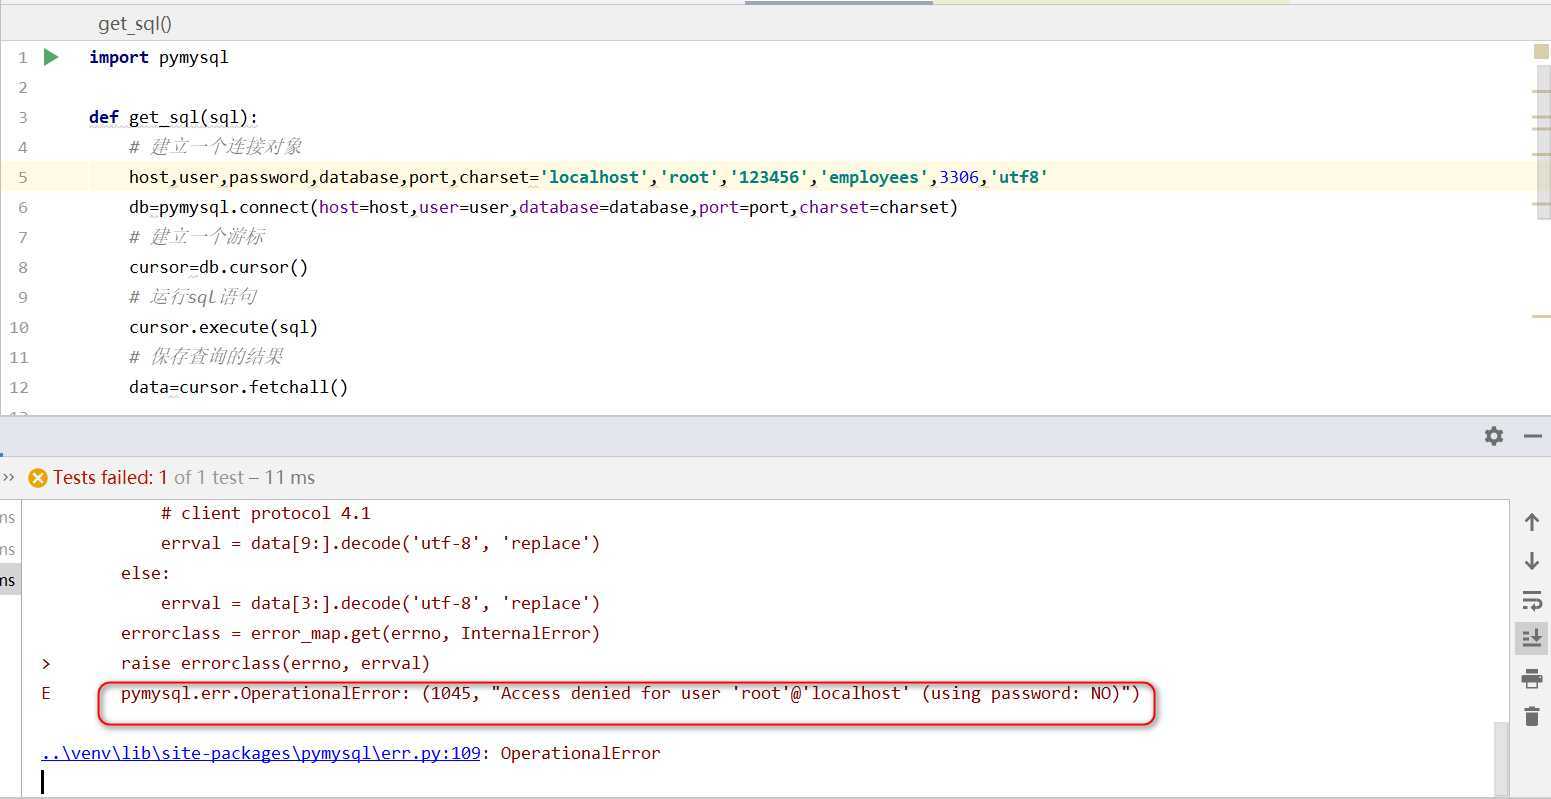Screen dimensions: 1551x799
Task: Click line number 5 in the gutter
Action: click(x=22, y=177)
